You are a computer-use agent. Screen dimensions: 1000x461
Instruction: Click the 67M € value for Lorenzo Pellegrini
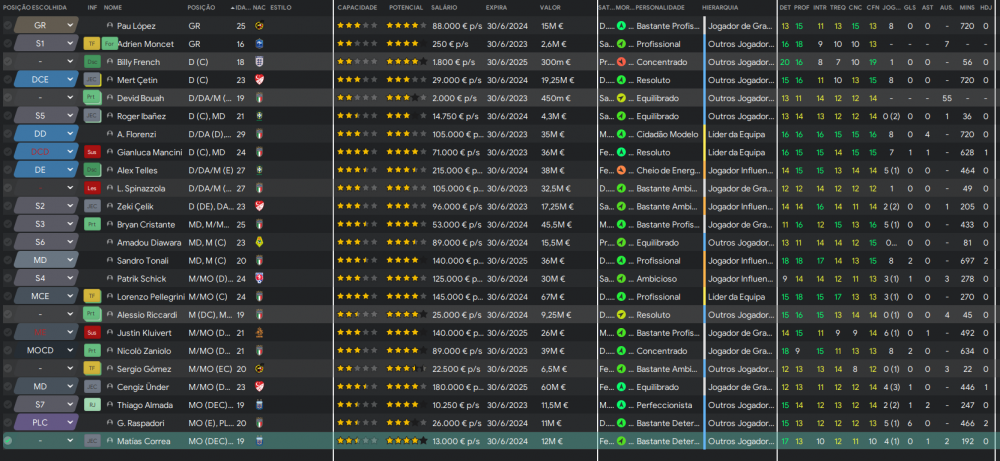point(552,296)
